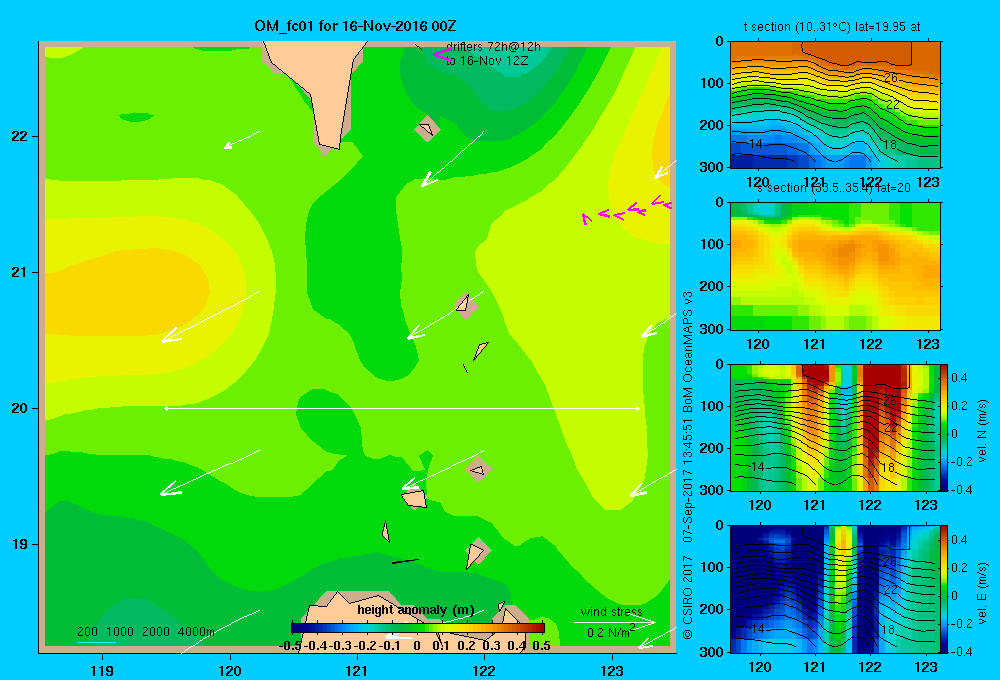Click the 0.3 tick on height anomaly scale
The height and width of the screenshot is (680, 1000).
(x=492, y=646)
